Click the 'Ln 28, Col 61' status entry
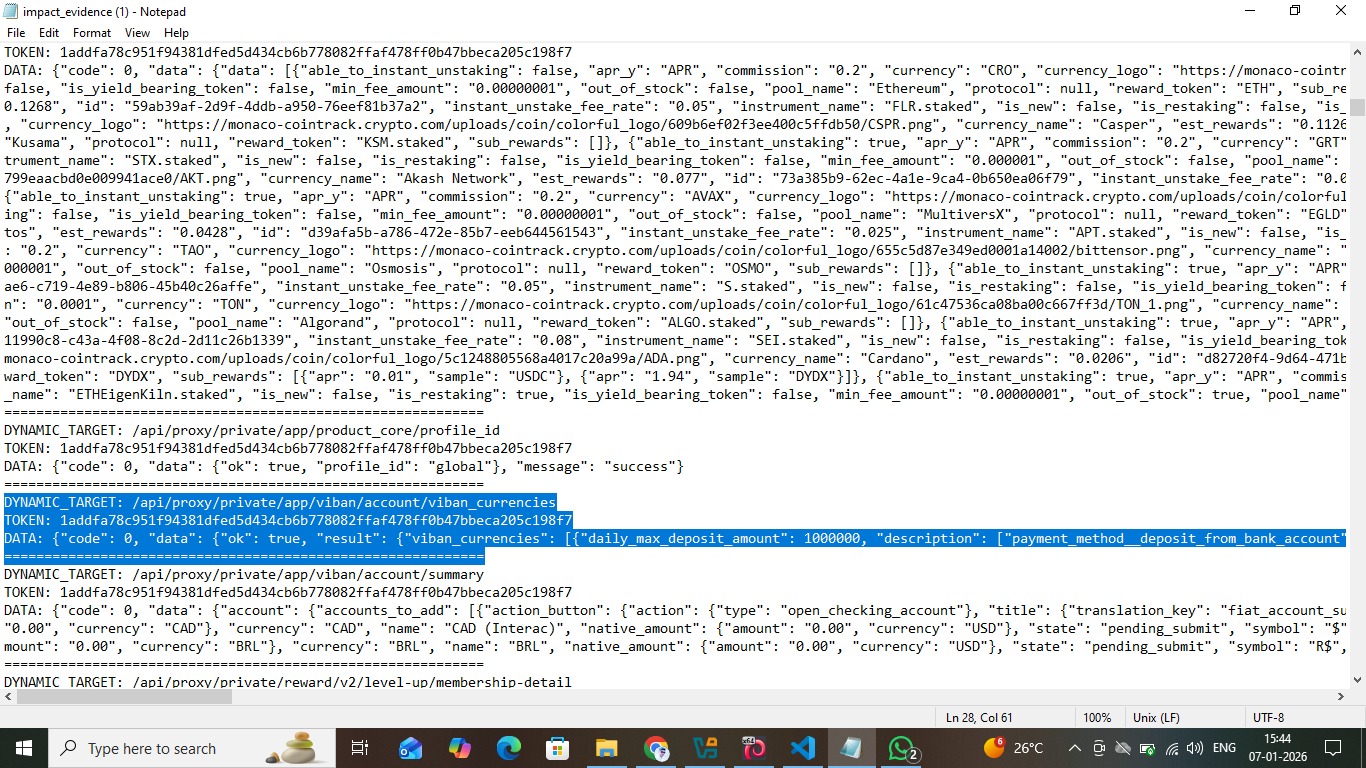This screenshot has width=1366, height=768. [x=978, y=718]
